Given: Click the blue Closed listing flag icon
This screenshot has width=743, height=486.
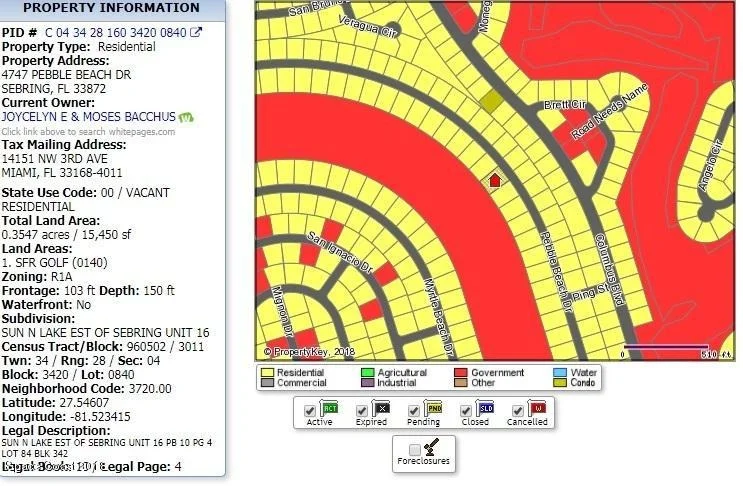Looking at the screenshot, I should click(485, 408).
